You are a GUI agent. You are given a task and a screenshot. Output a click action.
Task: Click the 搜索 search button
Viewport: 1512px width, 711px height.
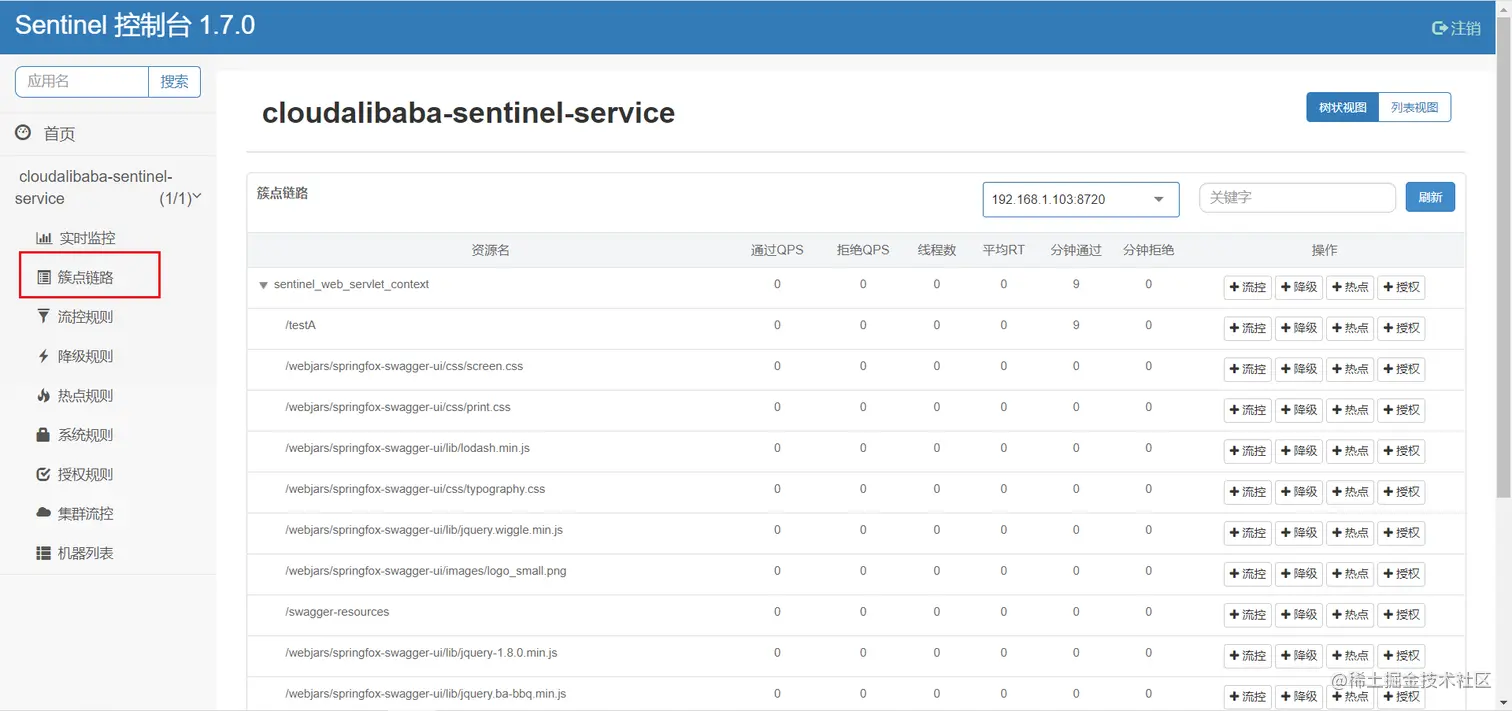174,82
